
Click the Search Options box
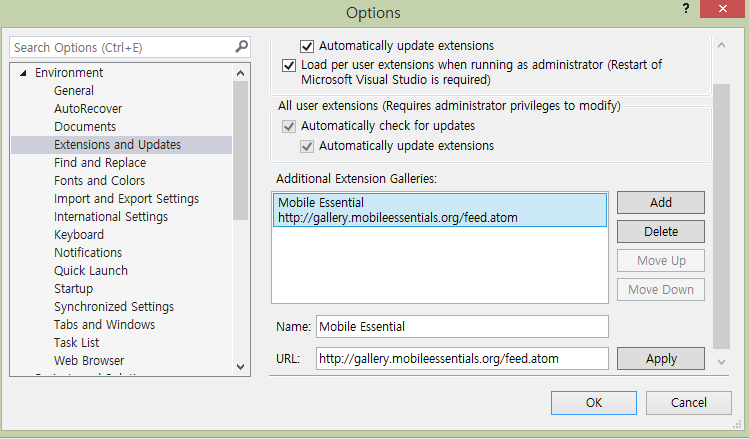(x=120, y=47)
